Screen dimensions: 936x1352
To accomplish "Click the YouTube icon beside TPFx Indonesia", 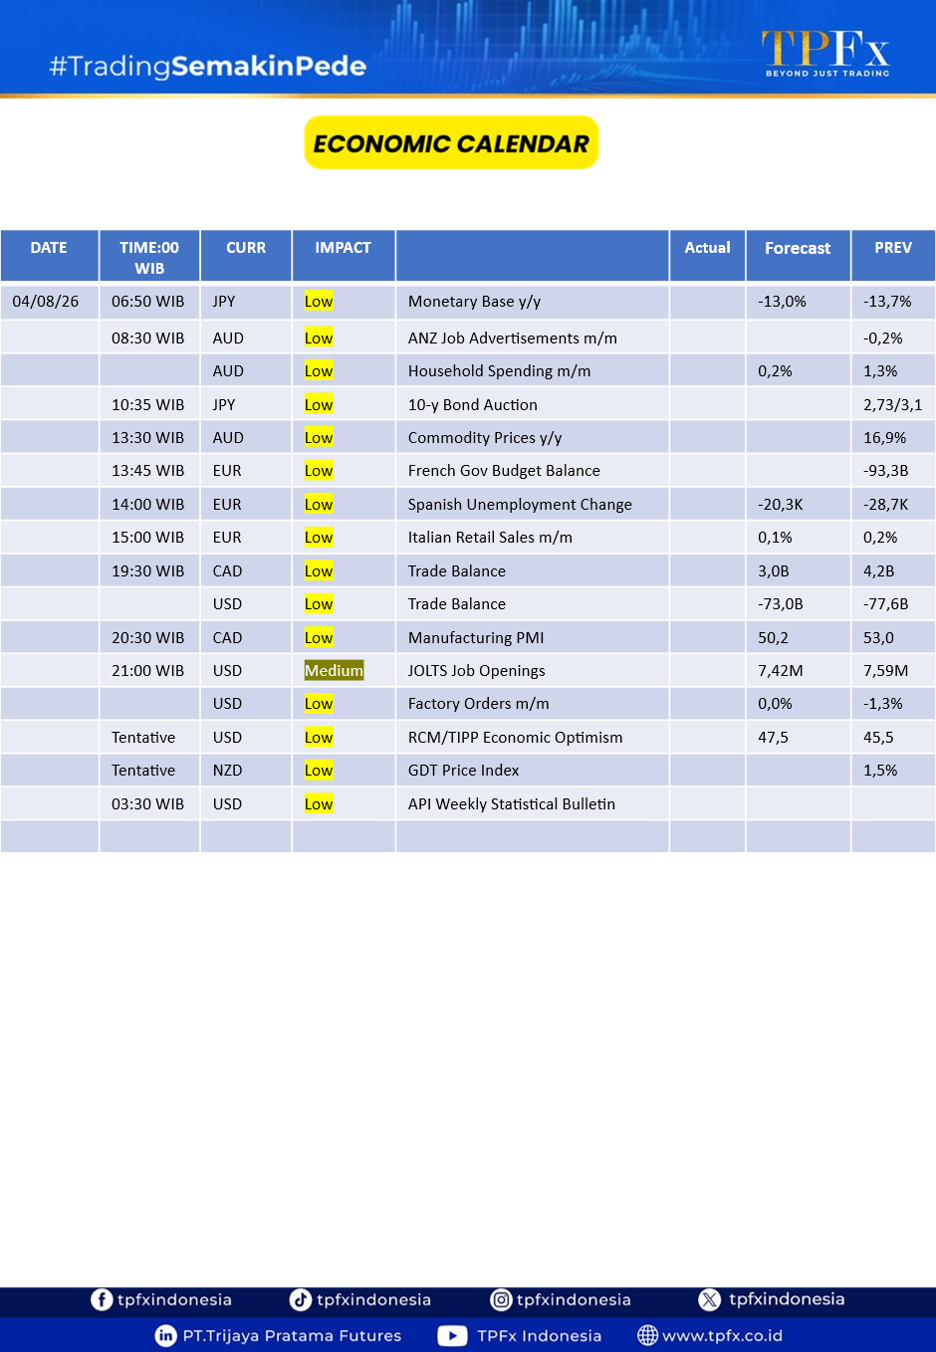I will (x=452, y=1335).
